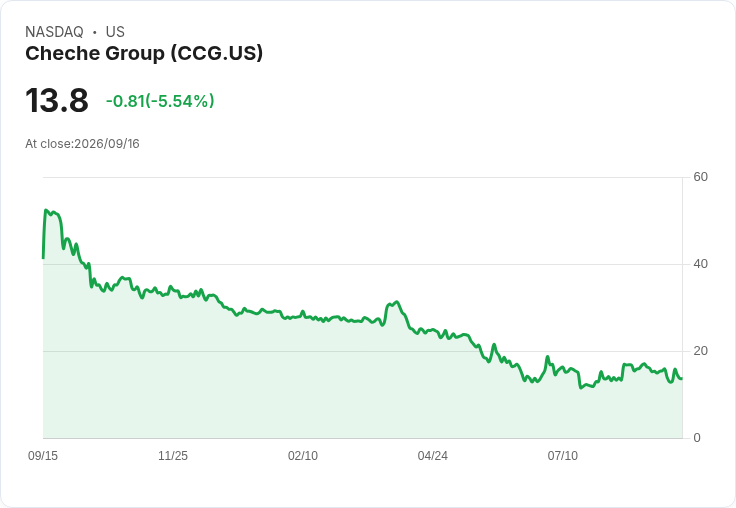
Task: Click the Cheche Group (CCG.US) title
Action: click(x=144, y=54)
